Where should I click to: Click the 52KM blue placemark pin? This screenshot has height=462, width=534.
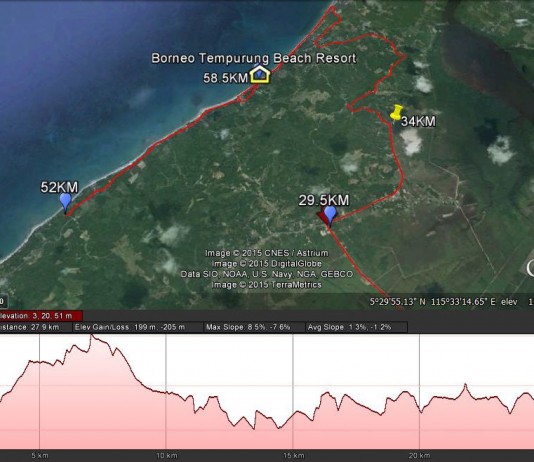click(65, 202)
